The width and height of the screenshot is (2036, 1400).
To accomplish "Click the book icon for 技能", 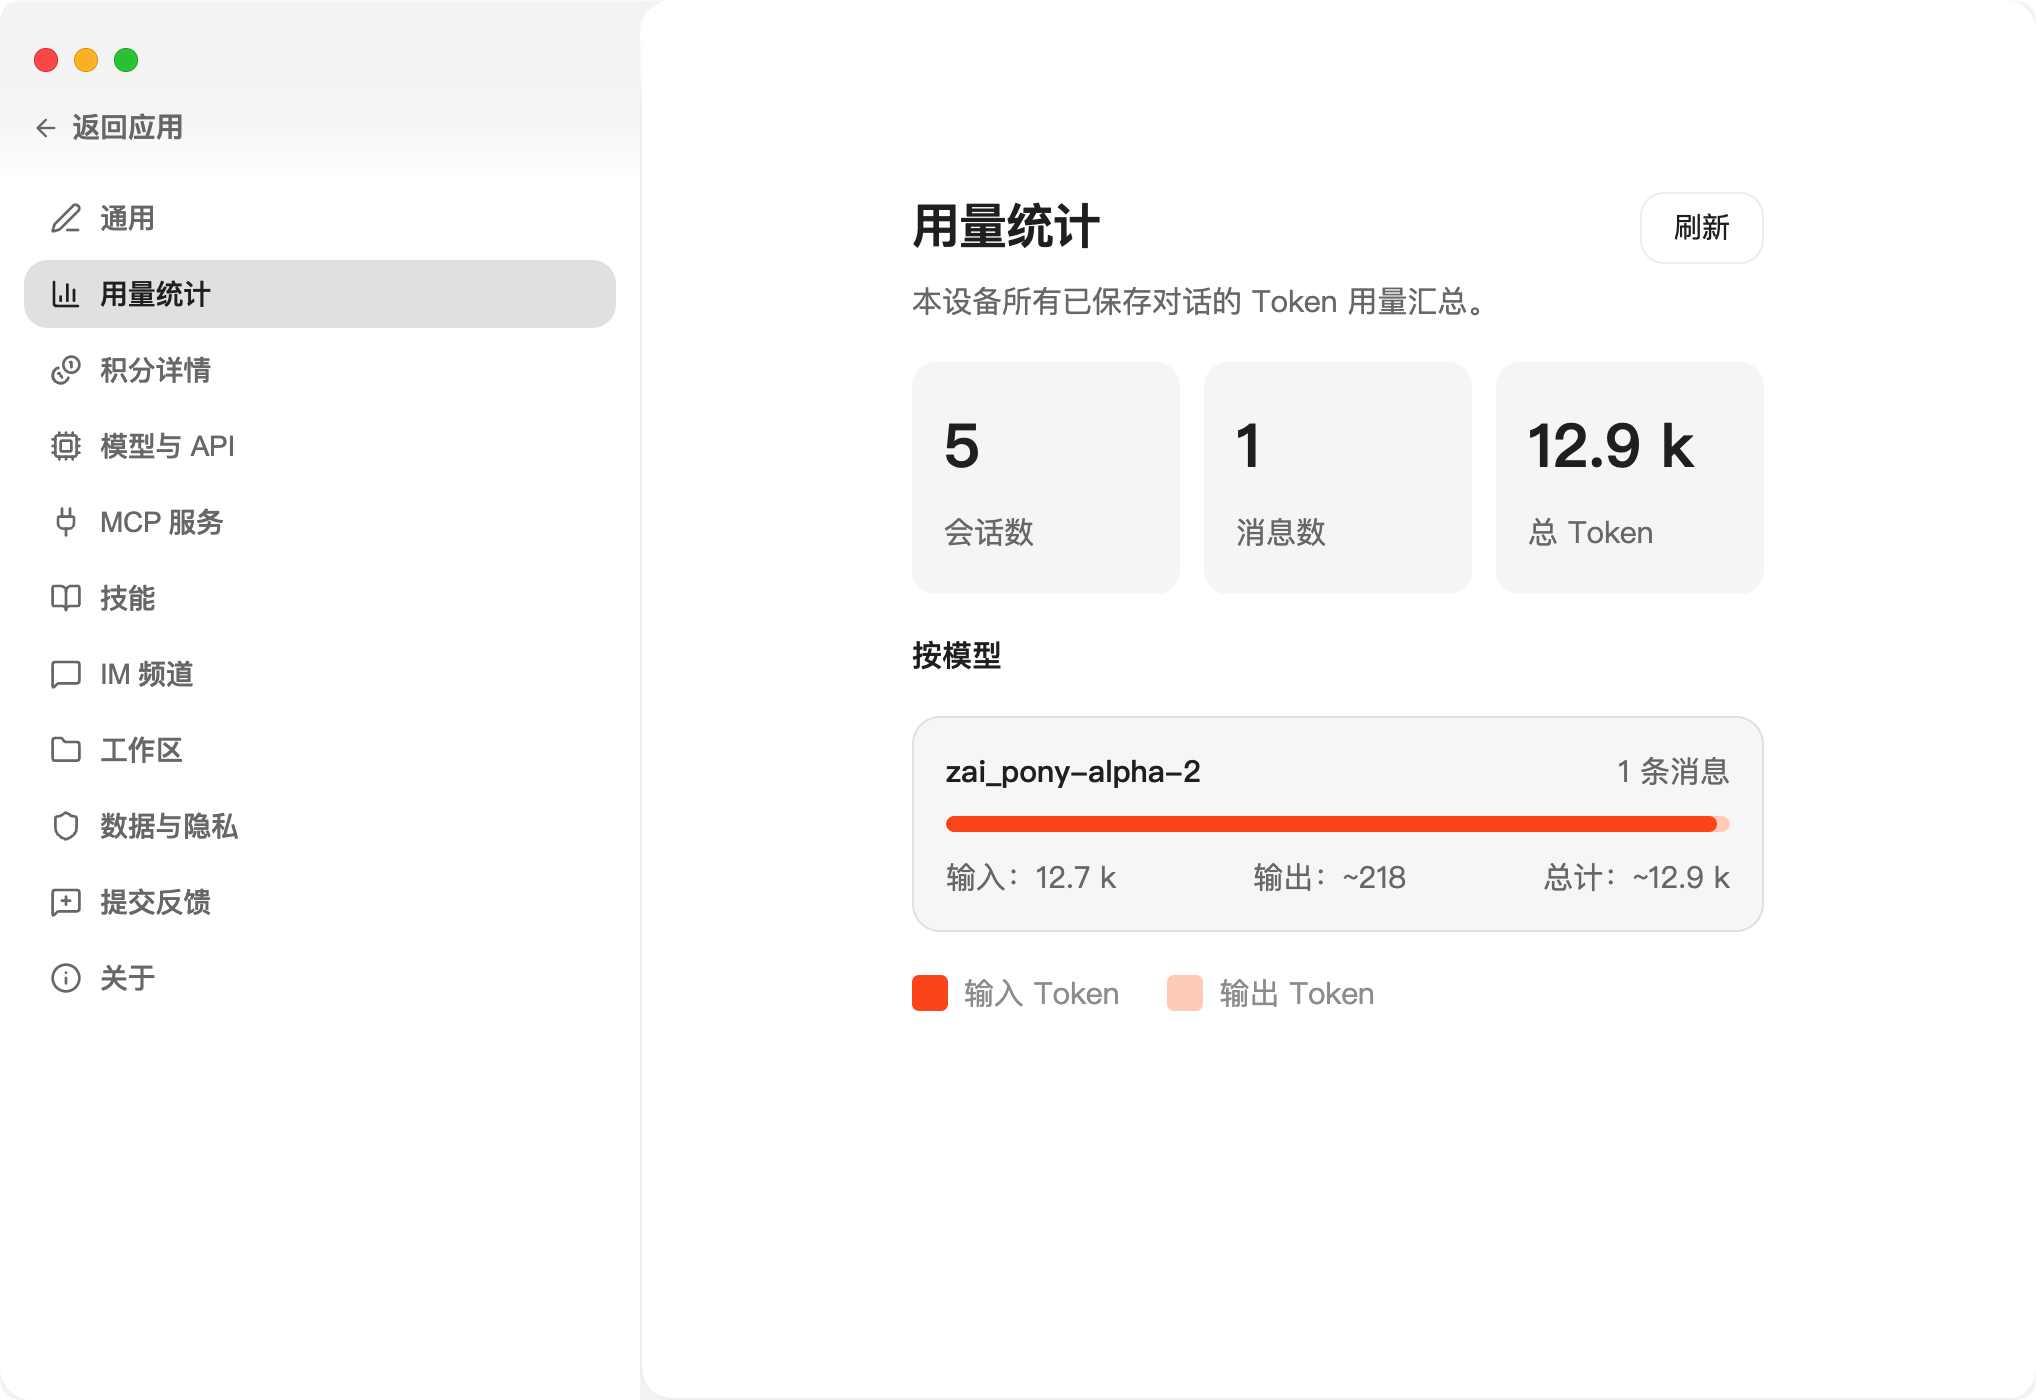I will (x=66, y=598).
